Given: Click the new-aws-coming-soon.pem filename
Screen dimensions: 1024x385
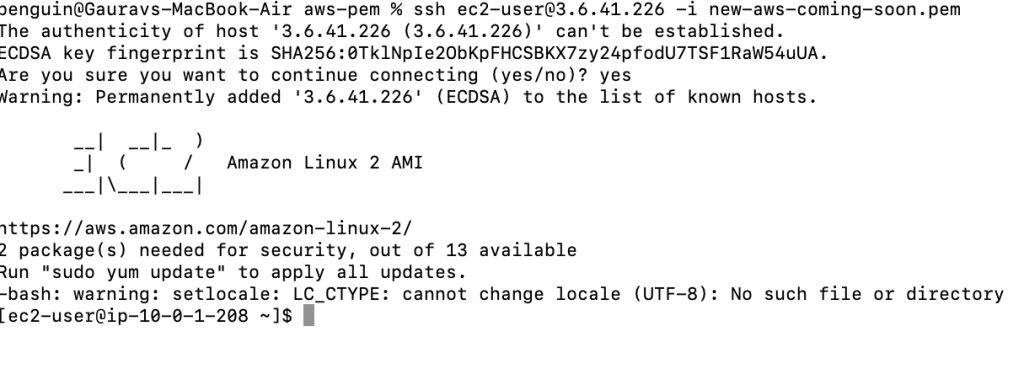Looking at the screenshot, I should click(x=835, y=10).
